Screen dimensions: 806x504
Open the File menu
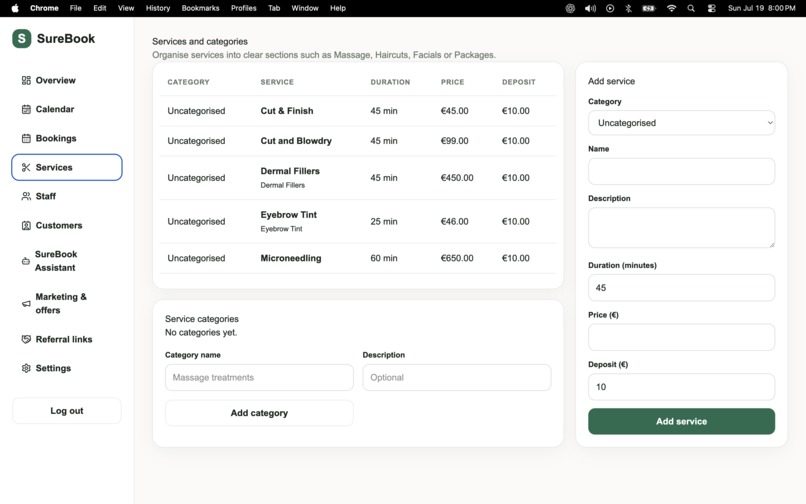(x=76, y=8)
